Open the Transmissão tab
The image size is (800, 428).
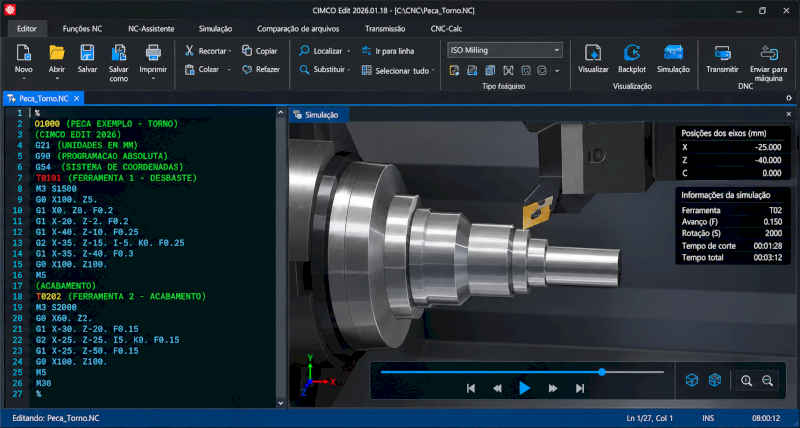click(385, 29)
